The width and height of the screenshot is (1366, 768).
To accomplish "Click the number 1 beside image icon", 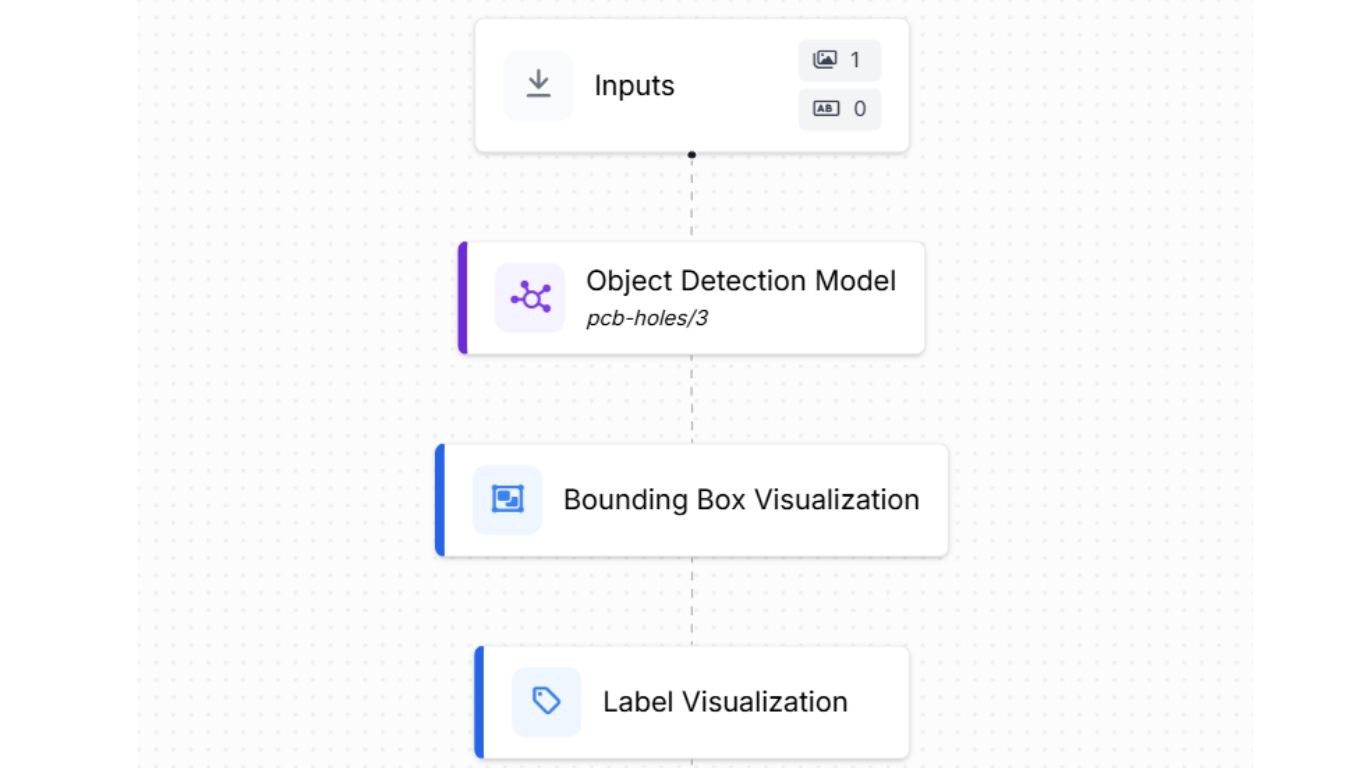I will pos(855,60).
